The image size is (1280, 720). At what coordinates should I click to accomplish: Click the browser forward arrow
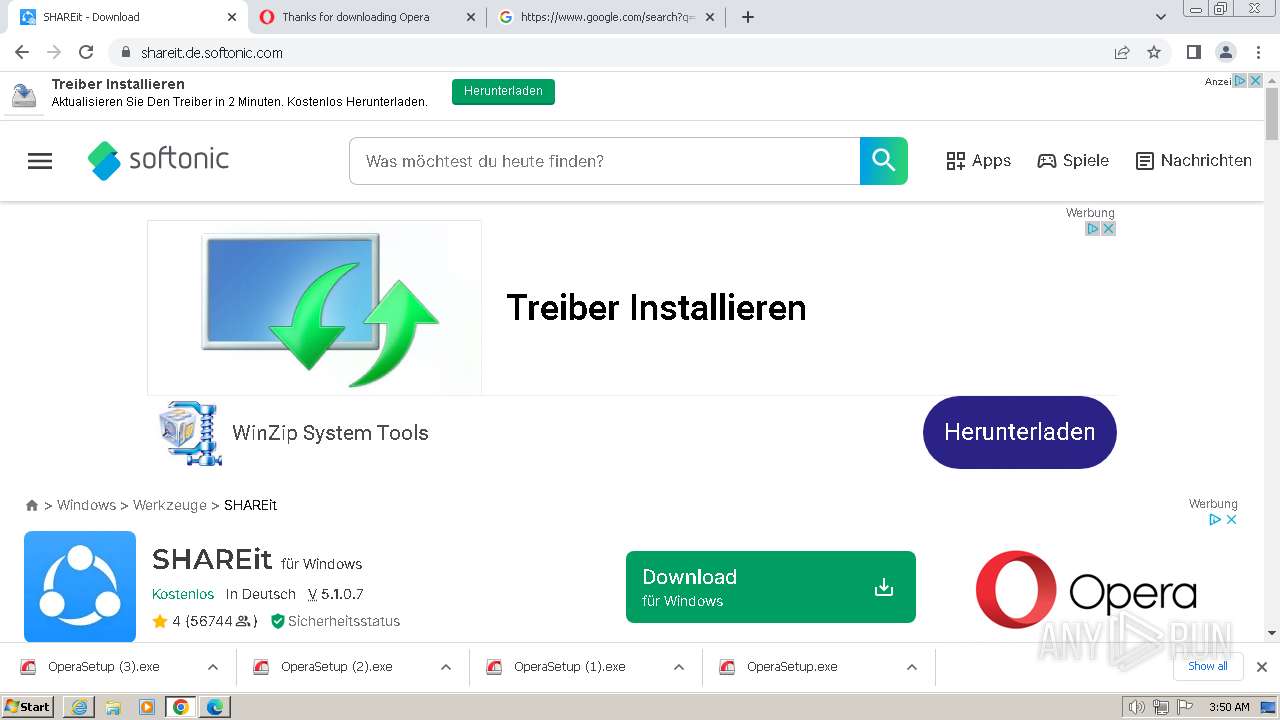point(54,52)
